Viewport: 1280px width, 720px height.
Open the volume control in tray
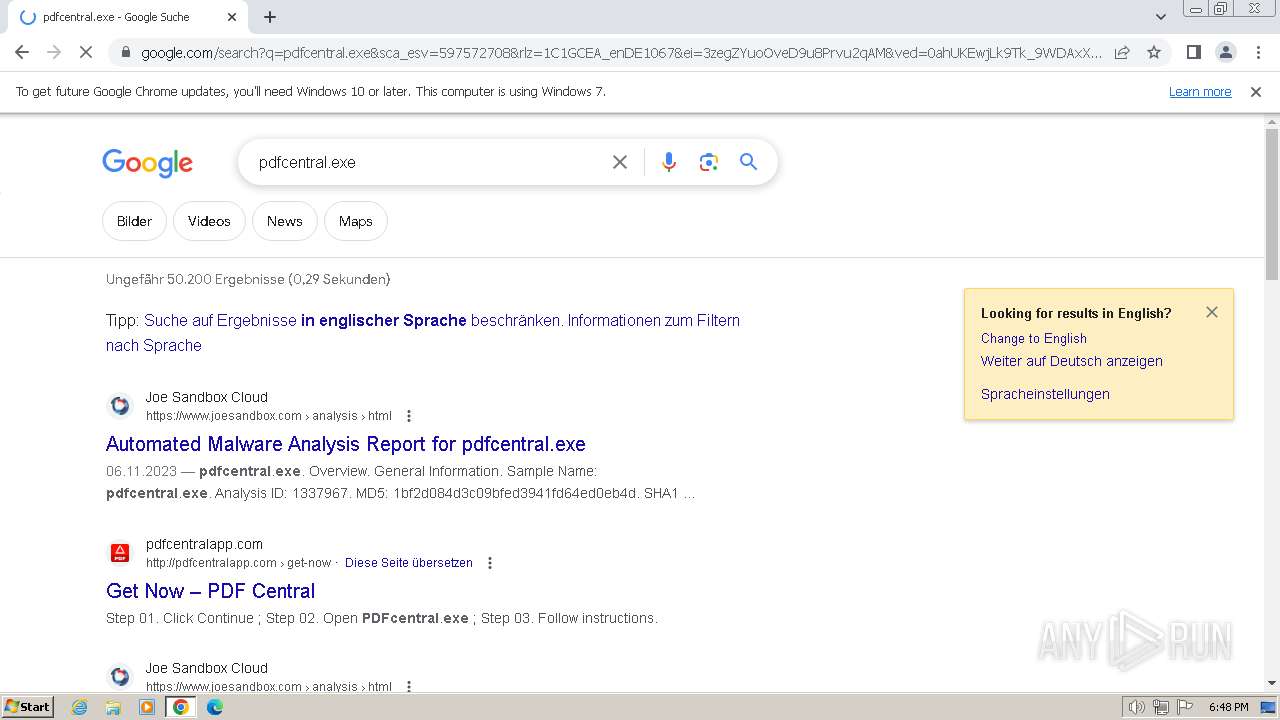tap(1136, 707)
